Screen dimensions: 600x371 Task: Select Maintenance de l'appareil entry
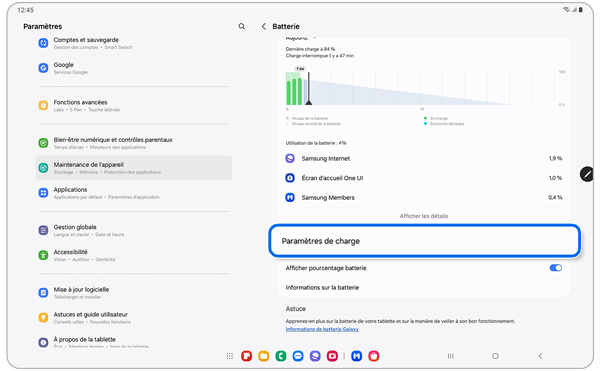(x=134, y=168)
